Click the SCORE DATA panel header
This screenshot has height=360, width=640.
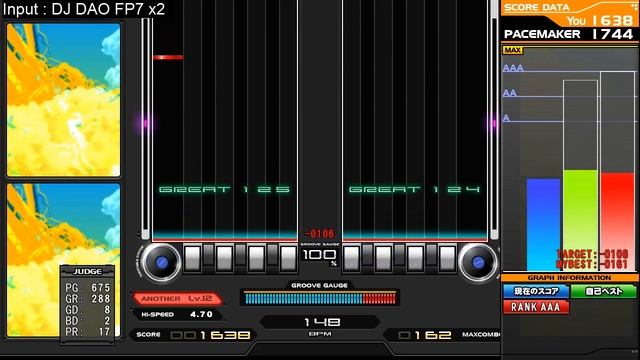[x=536, y=7]
